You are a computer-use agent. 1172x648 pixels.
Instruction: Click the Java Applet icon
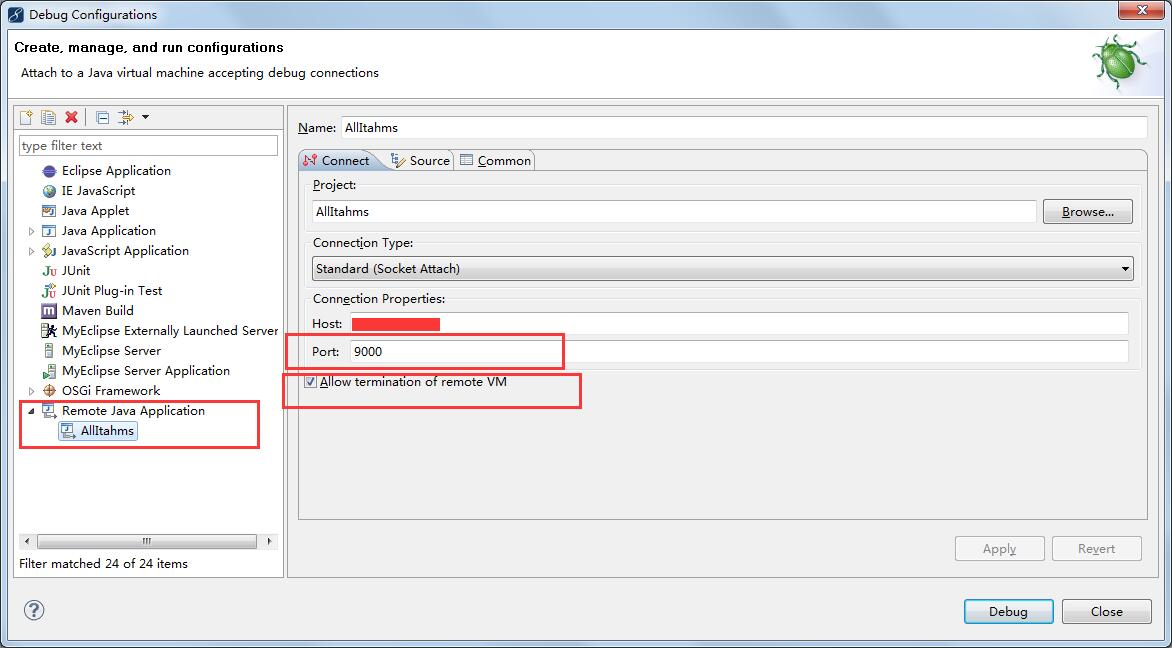(x=49, y=212)
